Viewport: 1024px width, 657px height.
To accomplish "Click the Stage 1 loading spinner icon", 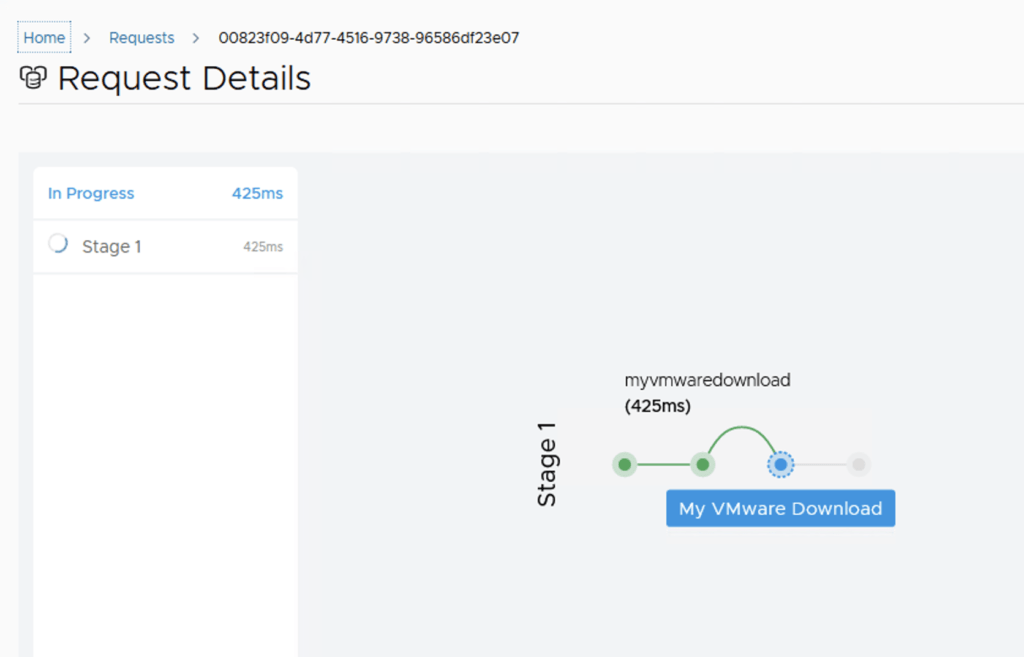I will click(x=58, y=244).
